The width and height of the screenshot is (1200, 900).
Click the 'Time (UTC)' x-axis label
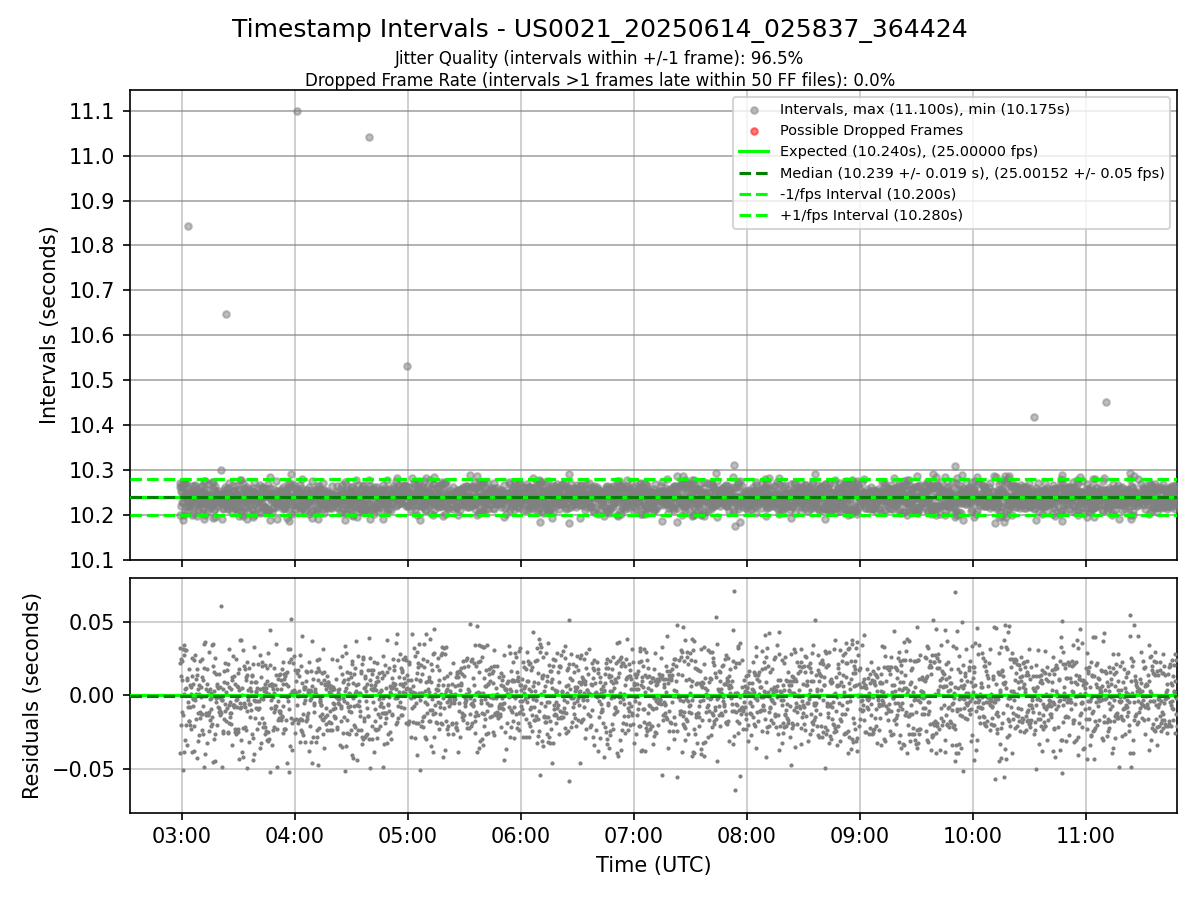pyautogui.click(x=653, y=865)
